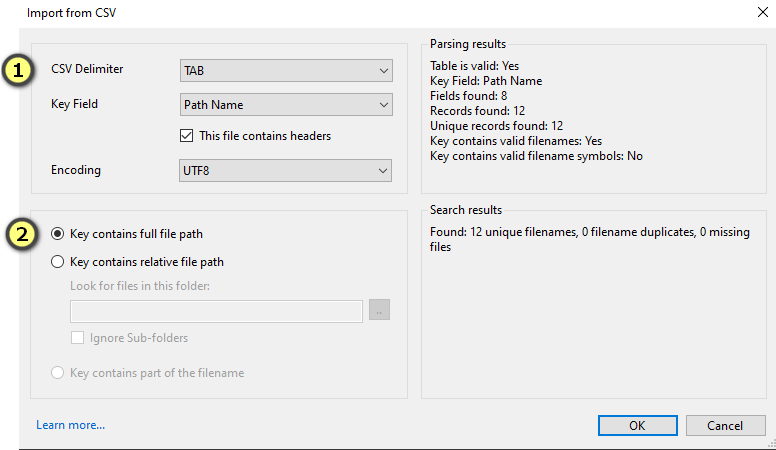This screenshot has width=776, height=450.
Task: Select 'Key contains part of the filename'
Action: (58, 373)
